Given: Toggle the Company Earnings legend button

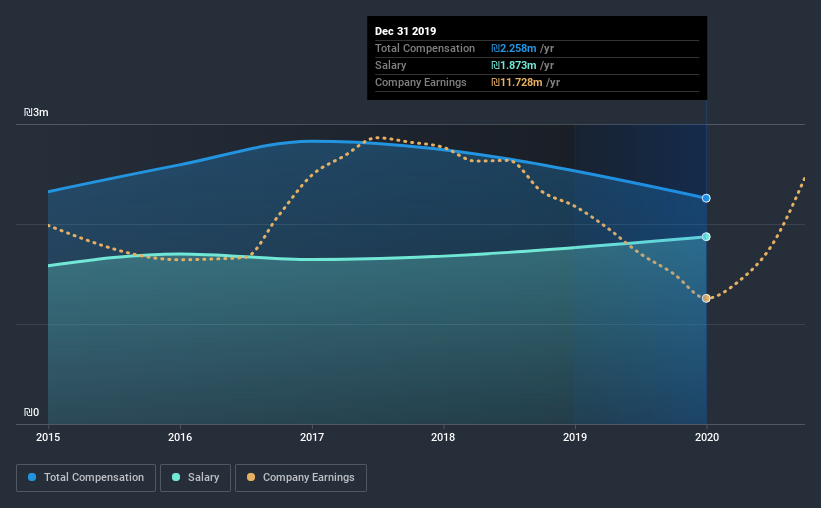Looking at the screenshot, I should (x=301, y=478).
